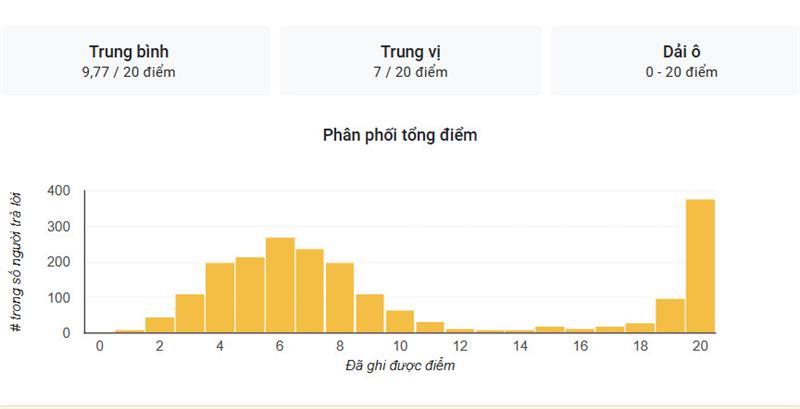Select the histogram bar for score 7
The height and width of the screenshot is (409, 800).
pos(310,291)
